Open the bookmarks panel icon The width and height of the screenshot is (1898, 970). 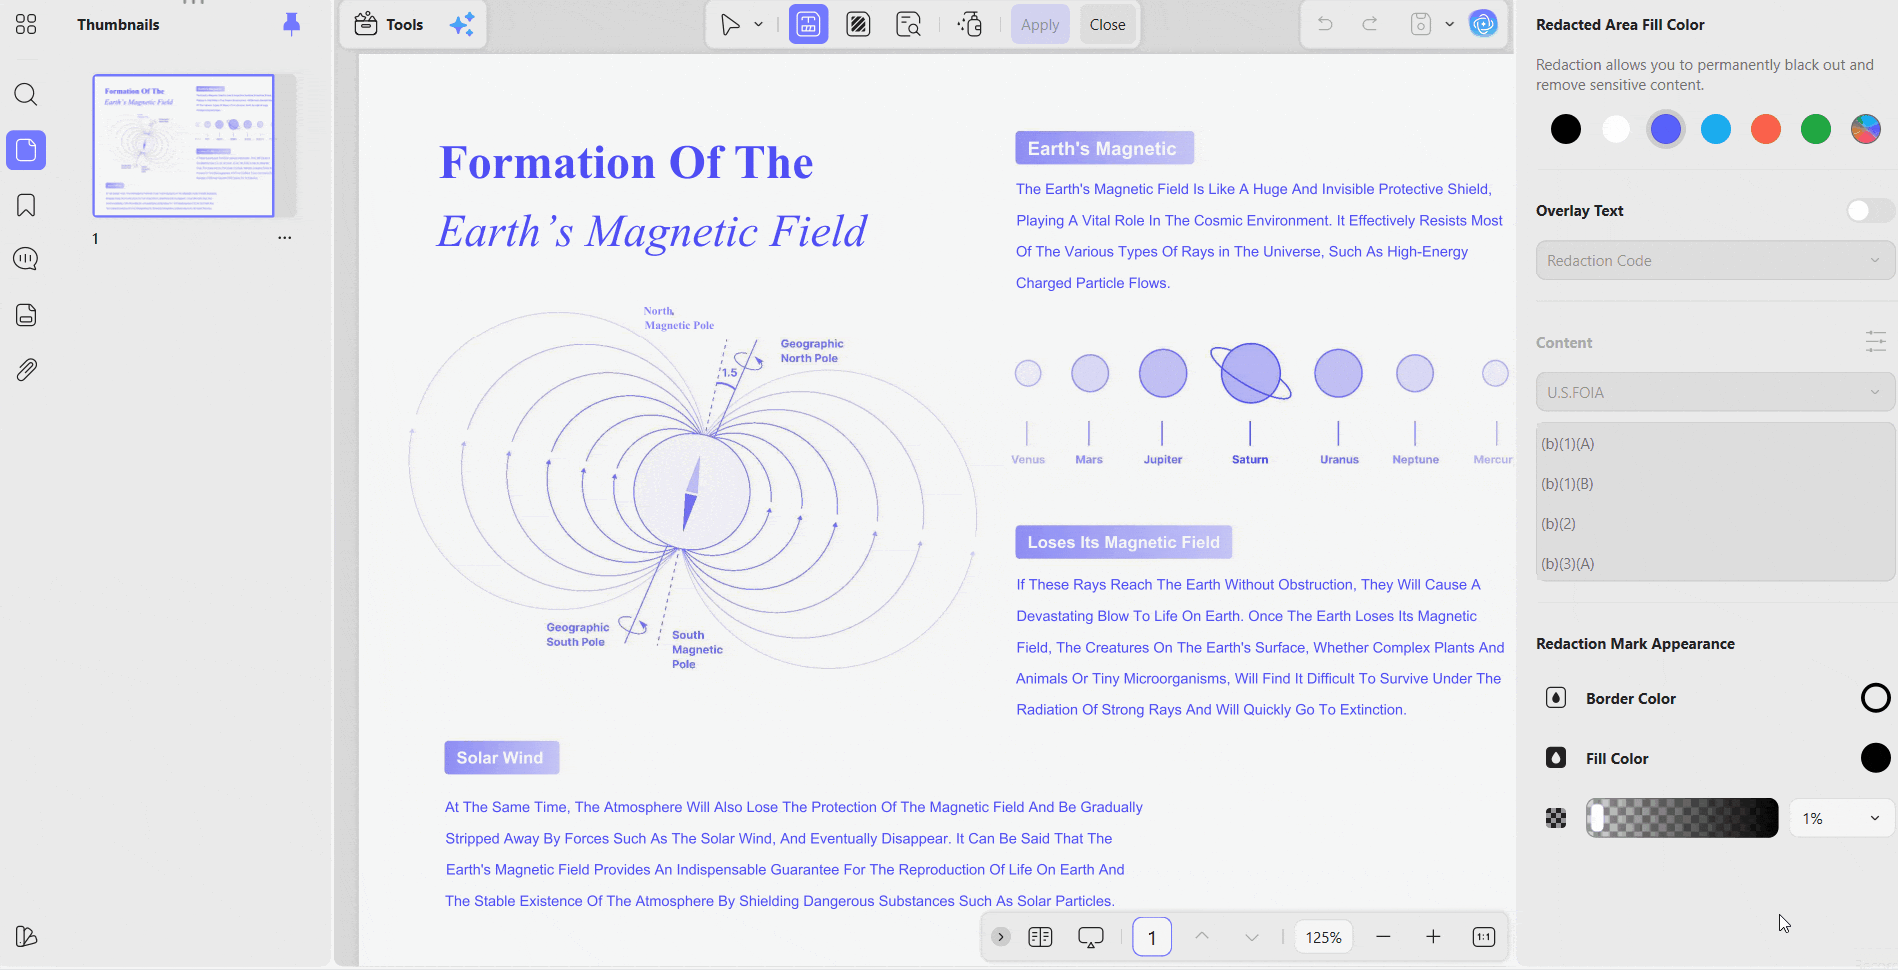pos(26,205)
